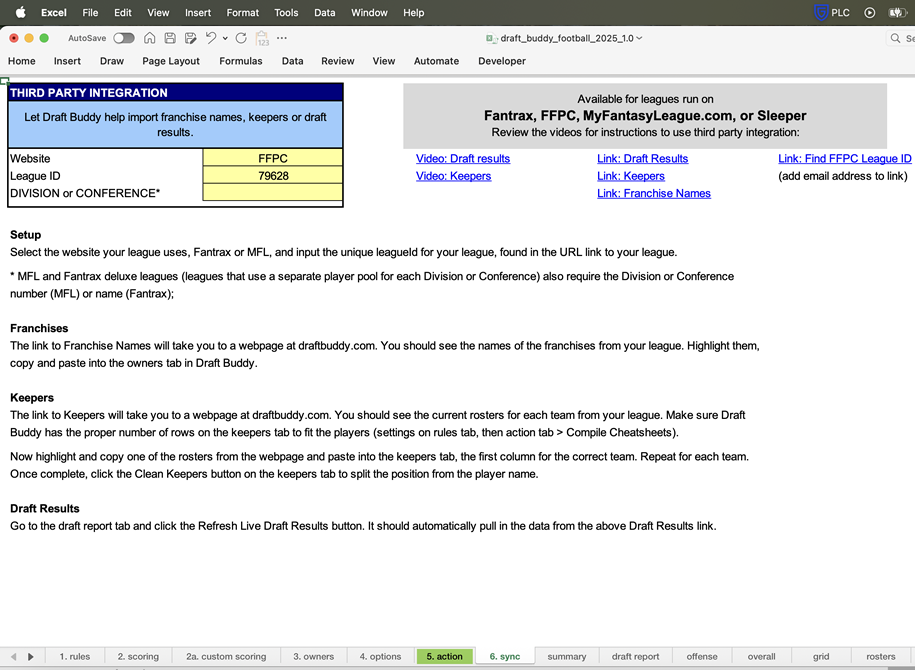Select the League ID cell containing 79628
Image resolution: width=915 pixels, height=670 pixels.
(x=273, y=176)
